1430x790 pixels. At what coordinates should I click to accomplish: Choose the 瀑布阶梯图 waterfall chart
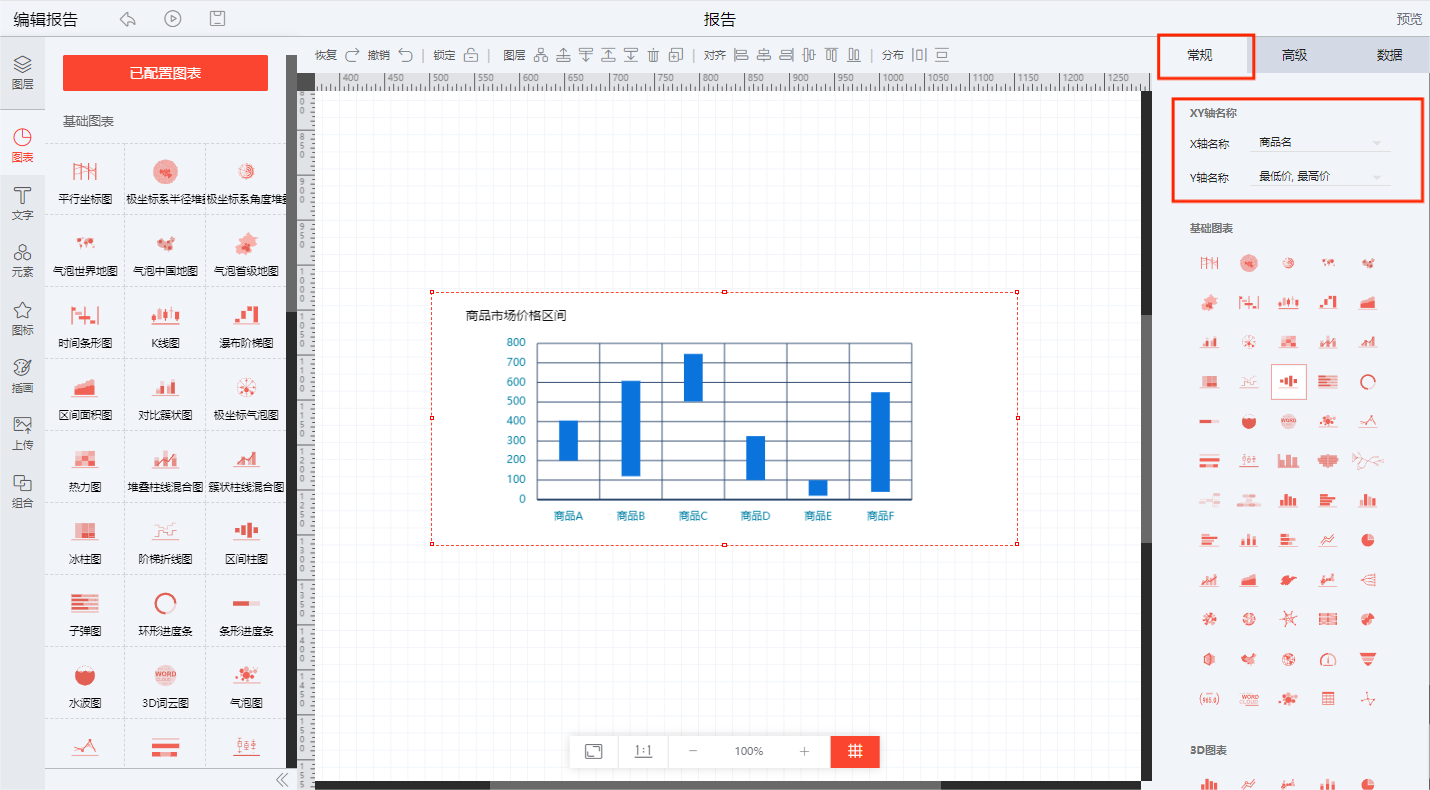click(x=246, y=323)
